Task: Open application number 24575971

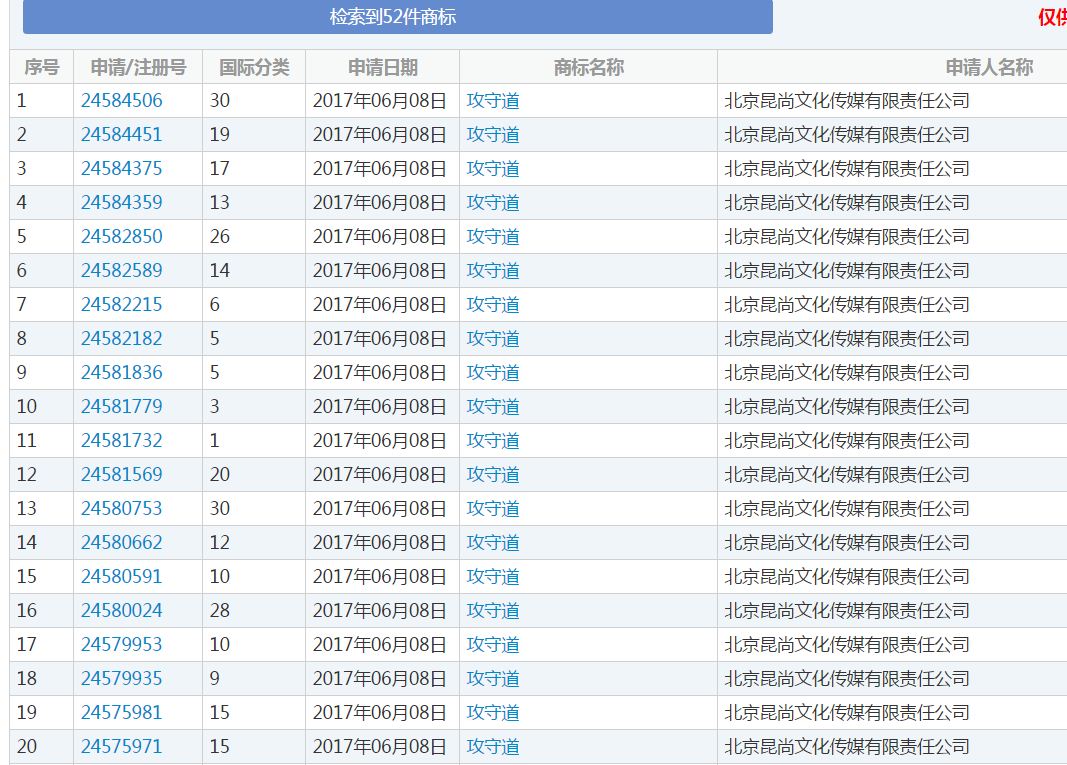Action: [121, 747]
